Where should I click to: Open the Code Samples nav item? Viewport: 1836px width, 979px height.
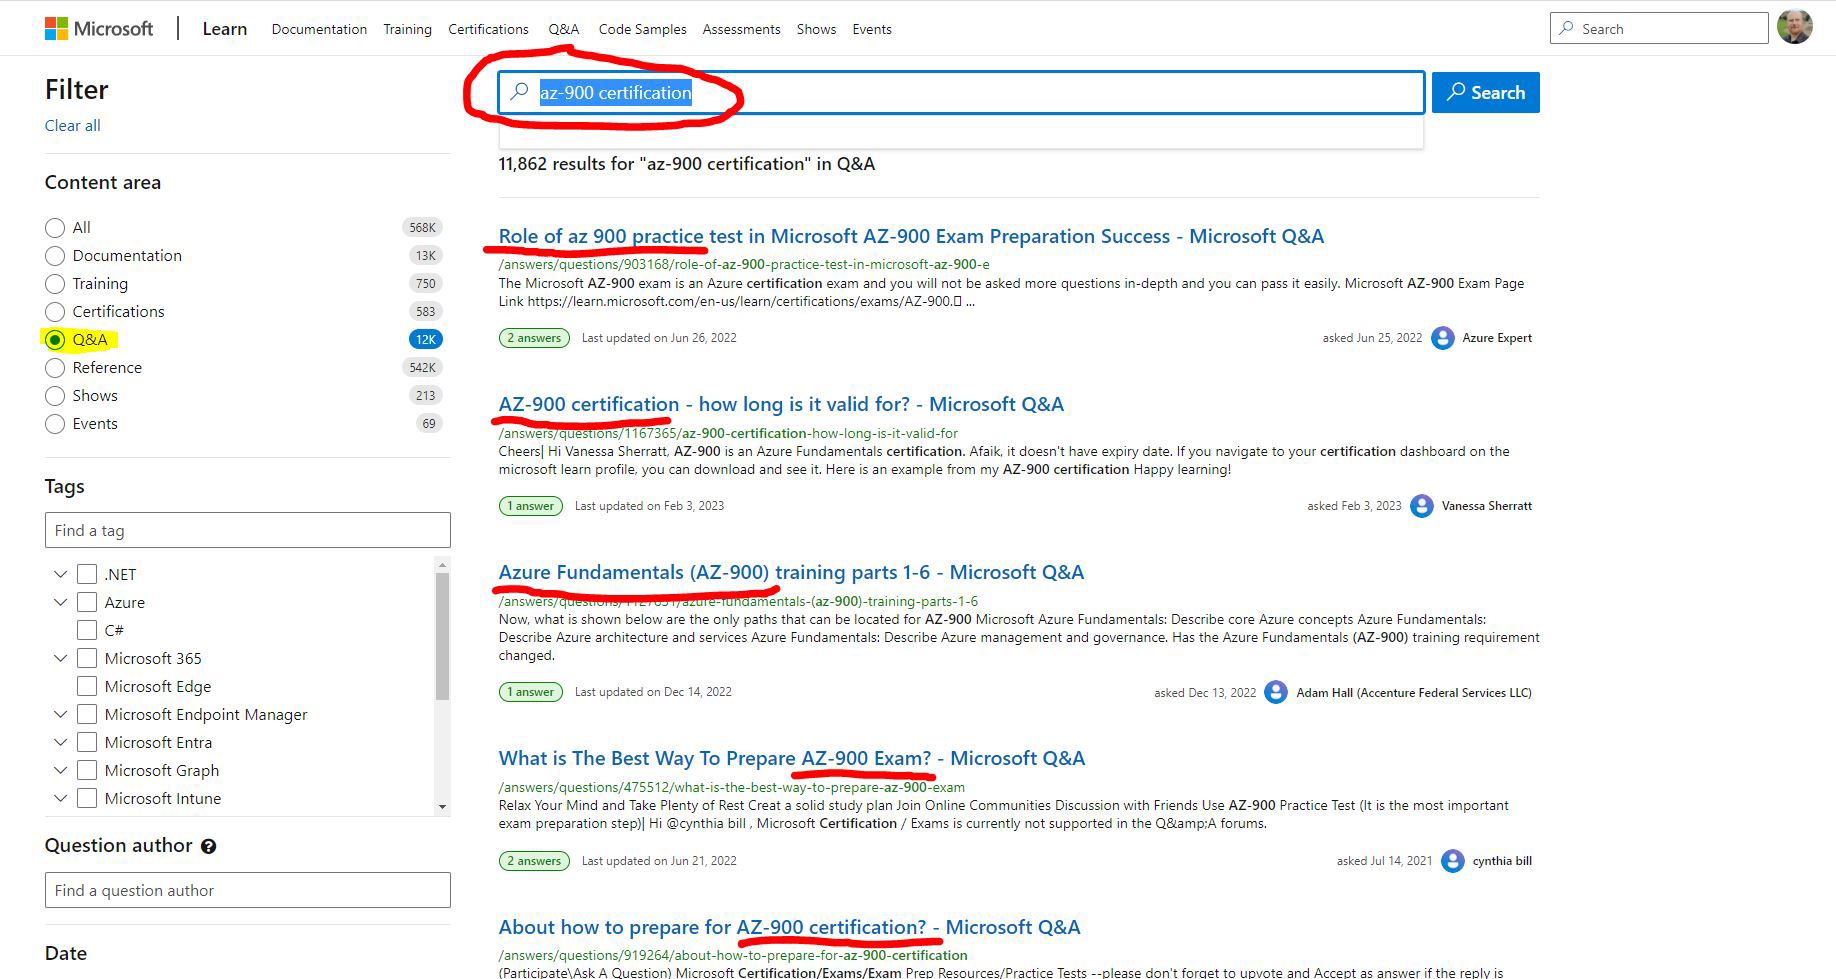click(x=642, y=29)
